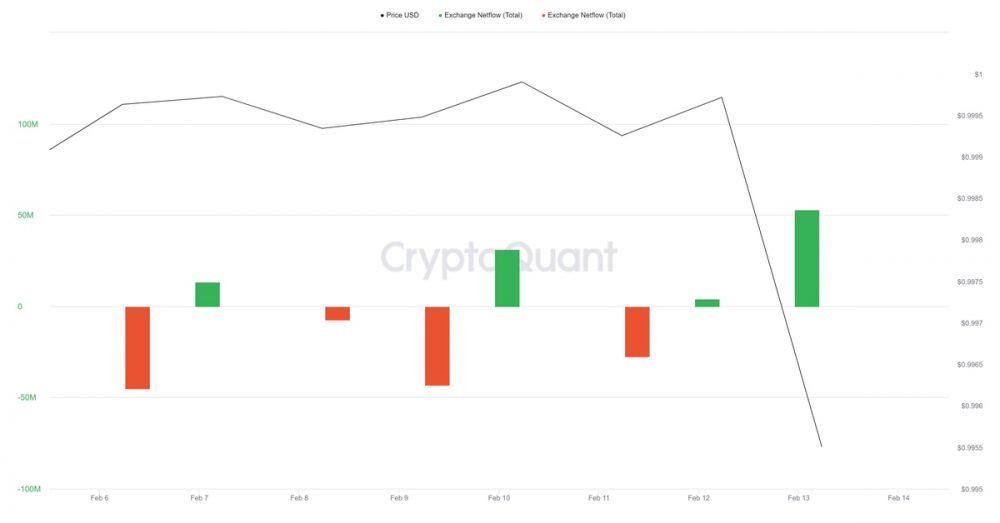Click the 100M left axis label
1000x523 pixels.
coord(28,124)
